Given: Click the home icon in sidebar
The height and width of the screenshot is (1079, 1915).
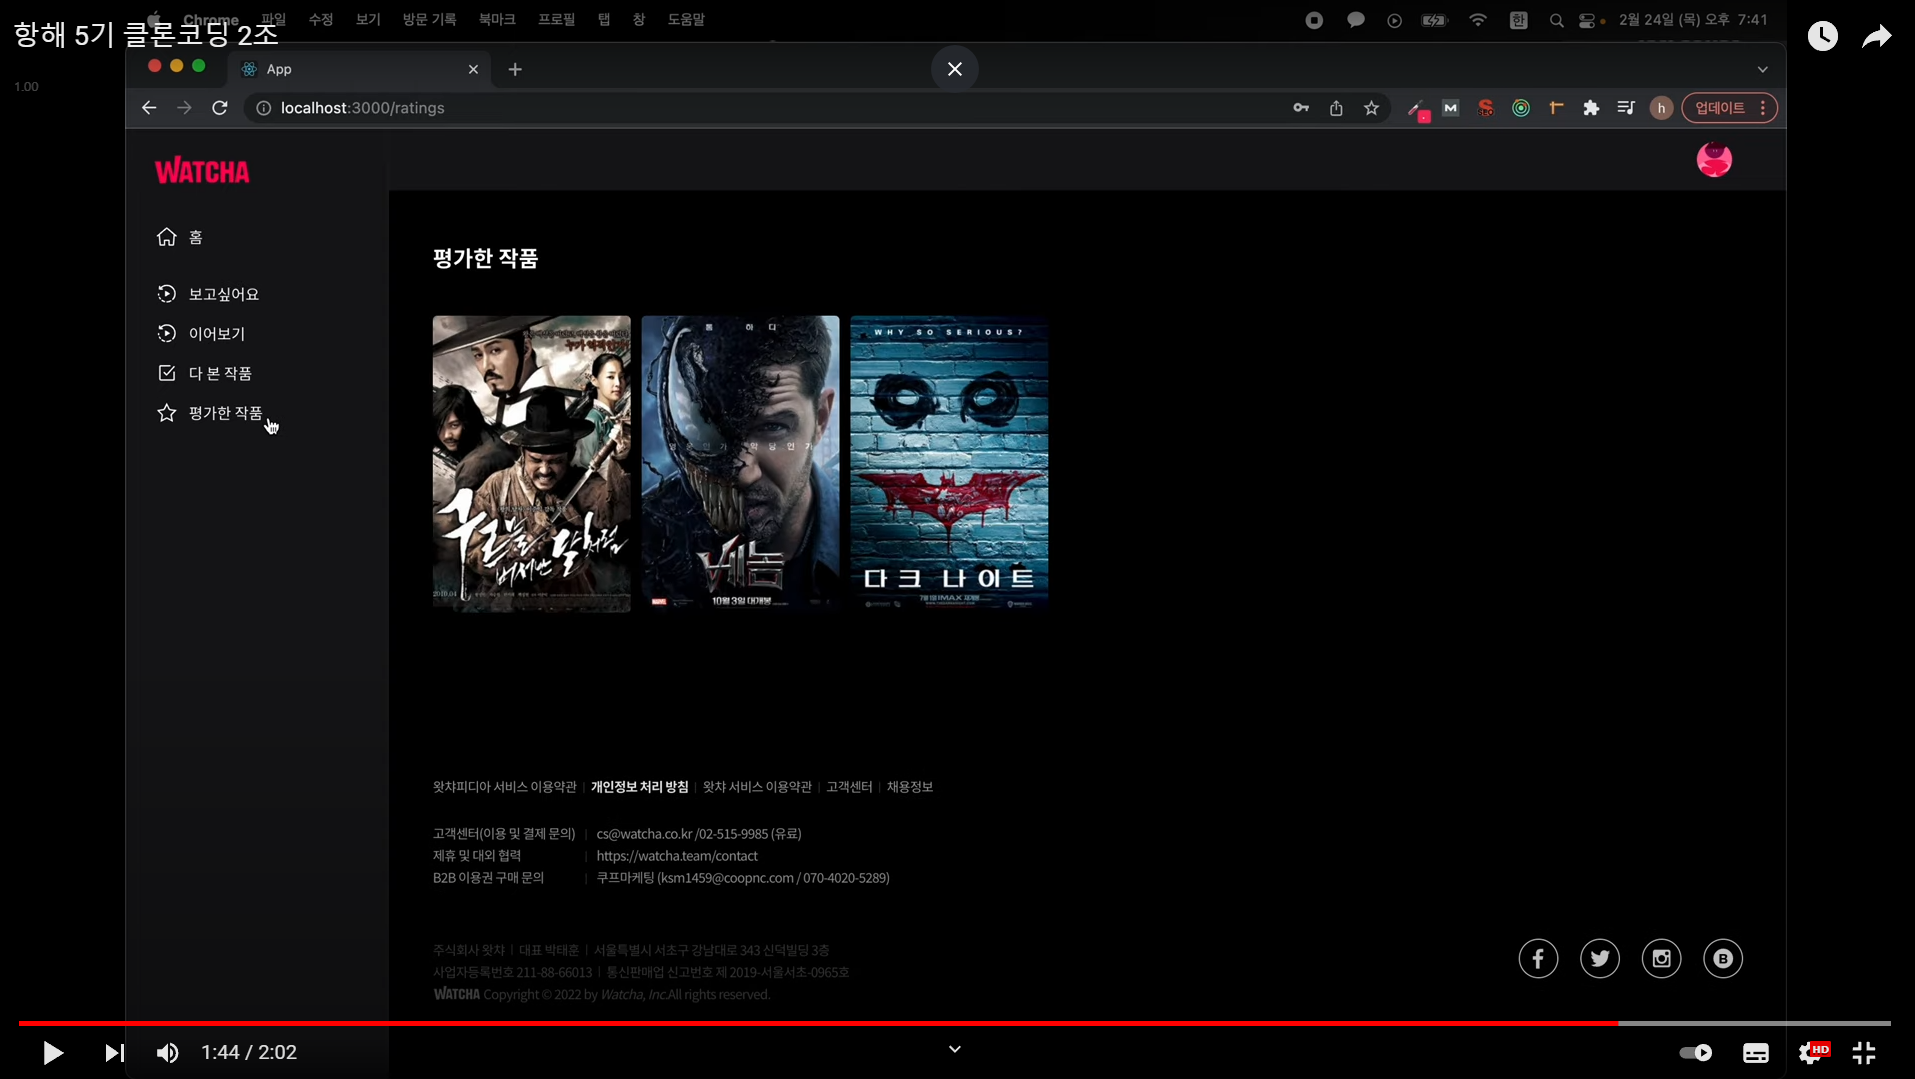Looking at the screenshot, I should (x=166, y=237).
